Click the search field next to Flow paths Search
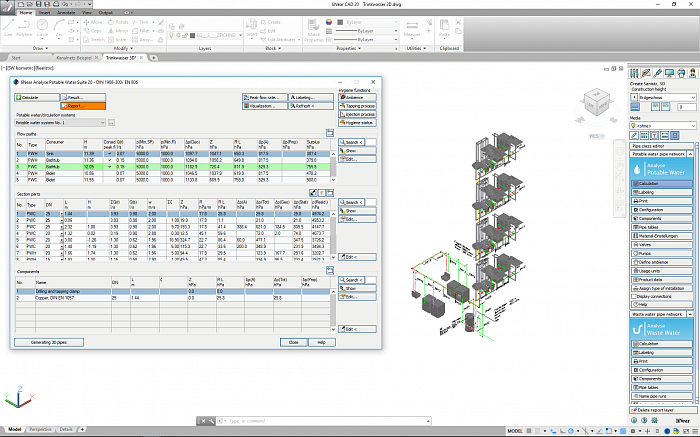 (371, 142)
